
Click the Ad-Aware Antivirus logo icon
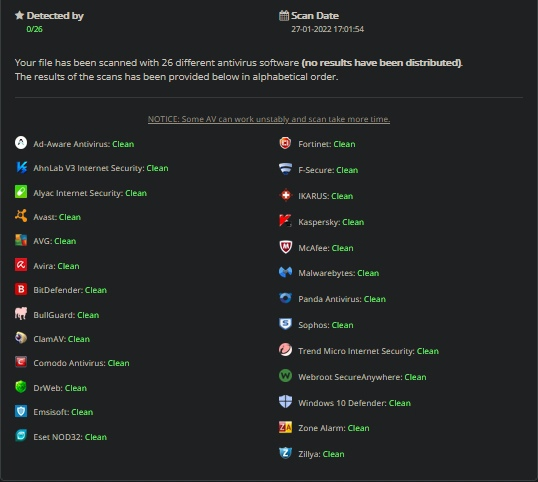(21, 143)
